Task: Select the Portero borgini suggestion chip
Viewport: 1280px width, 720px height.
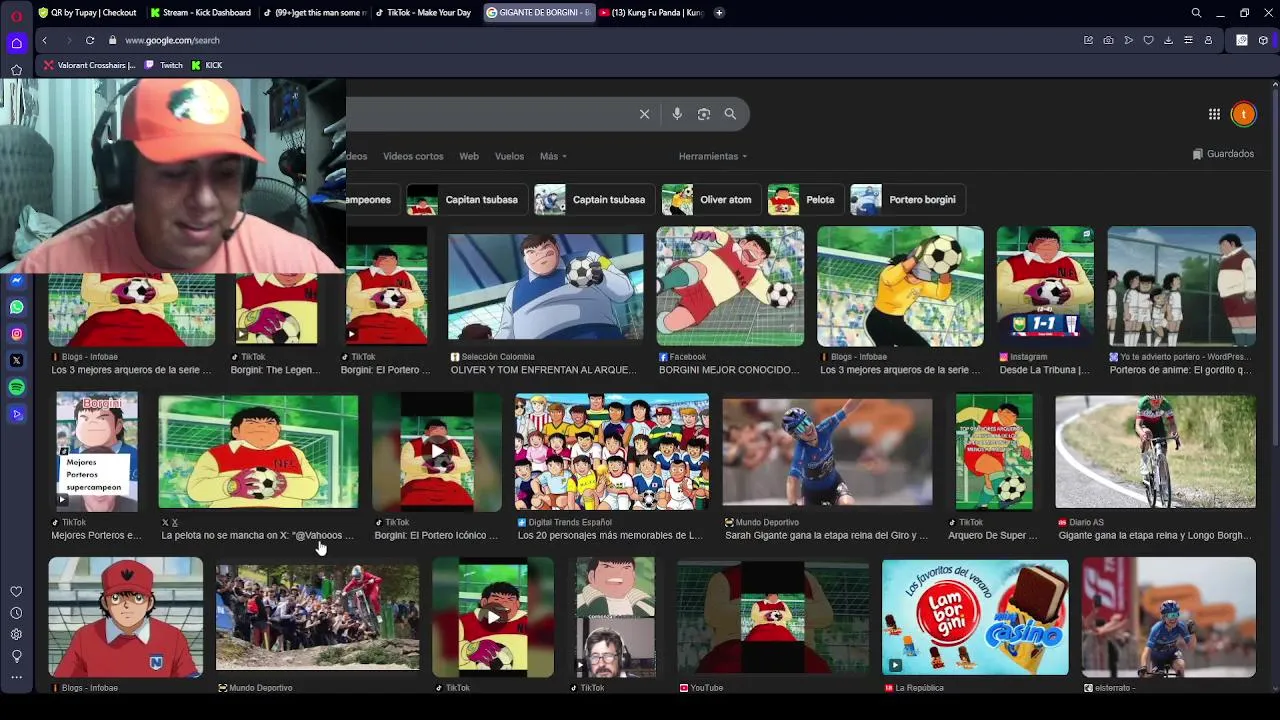Action: point(906,199)
